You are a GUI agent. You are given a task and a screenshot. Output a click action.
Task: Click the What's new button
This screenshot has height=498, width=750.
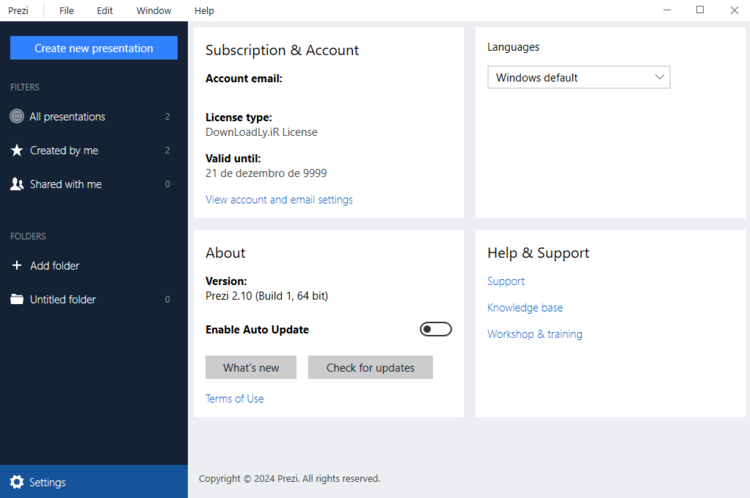pyautogui.click(x=251, y=368)
